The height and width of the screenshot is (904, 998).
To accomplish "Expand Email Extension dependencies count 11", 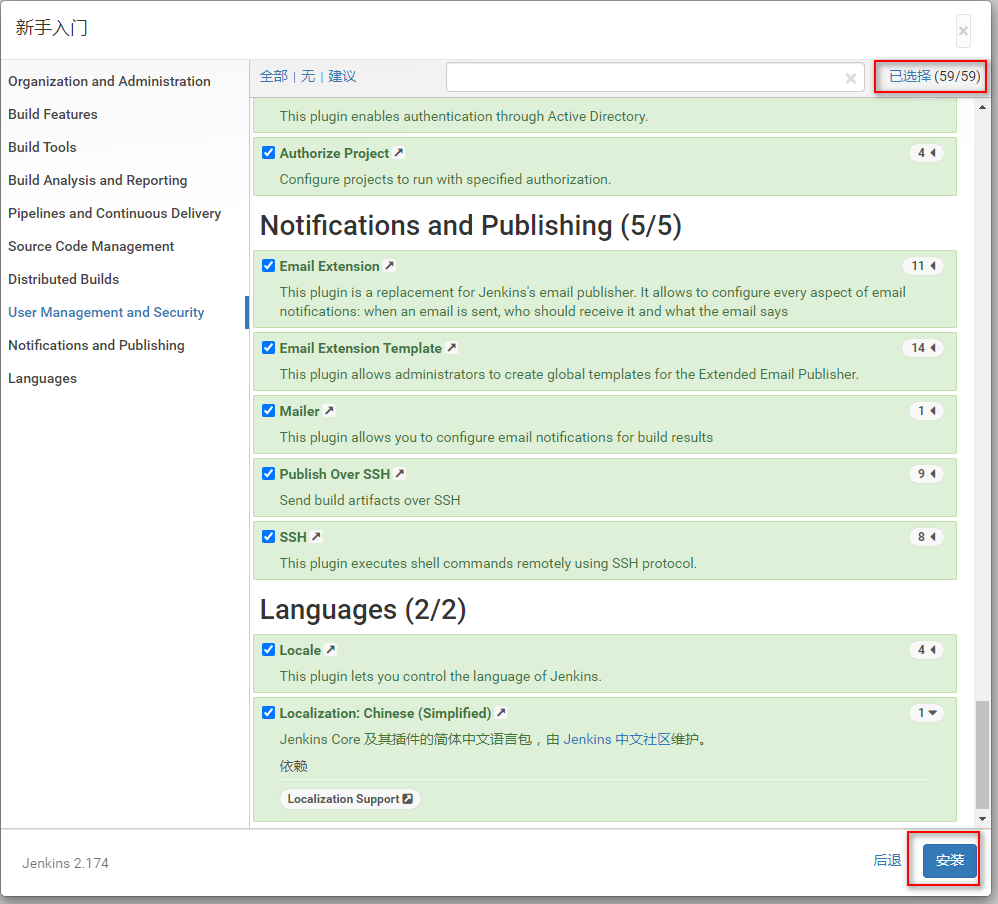I will click(x=923, y=265).
